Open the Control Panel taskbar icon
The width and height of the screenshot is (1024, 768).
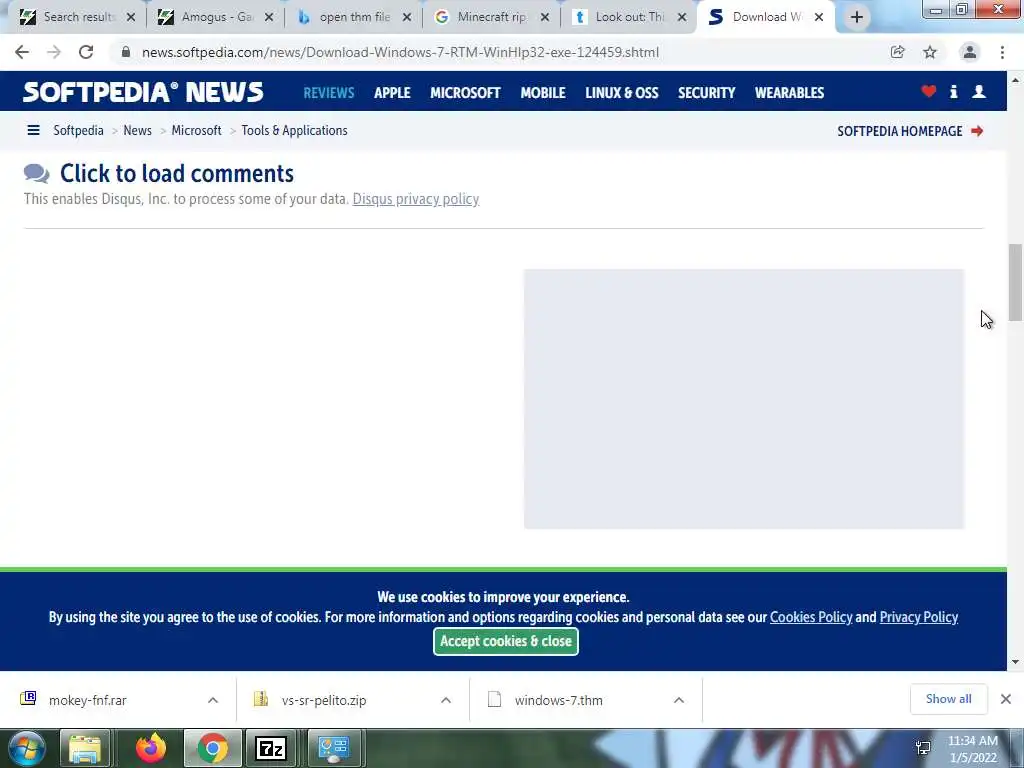pyautogui.click(x=333, y=748)
